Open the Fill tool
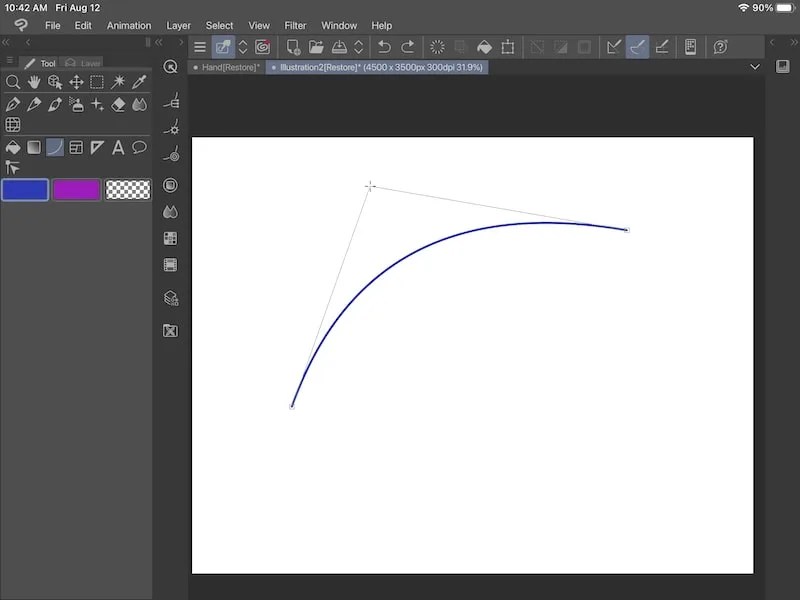This screenshot has width=800, height=600. [13, 147]
